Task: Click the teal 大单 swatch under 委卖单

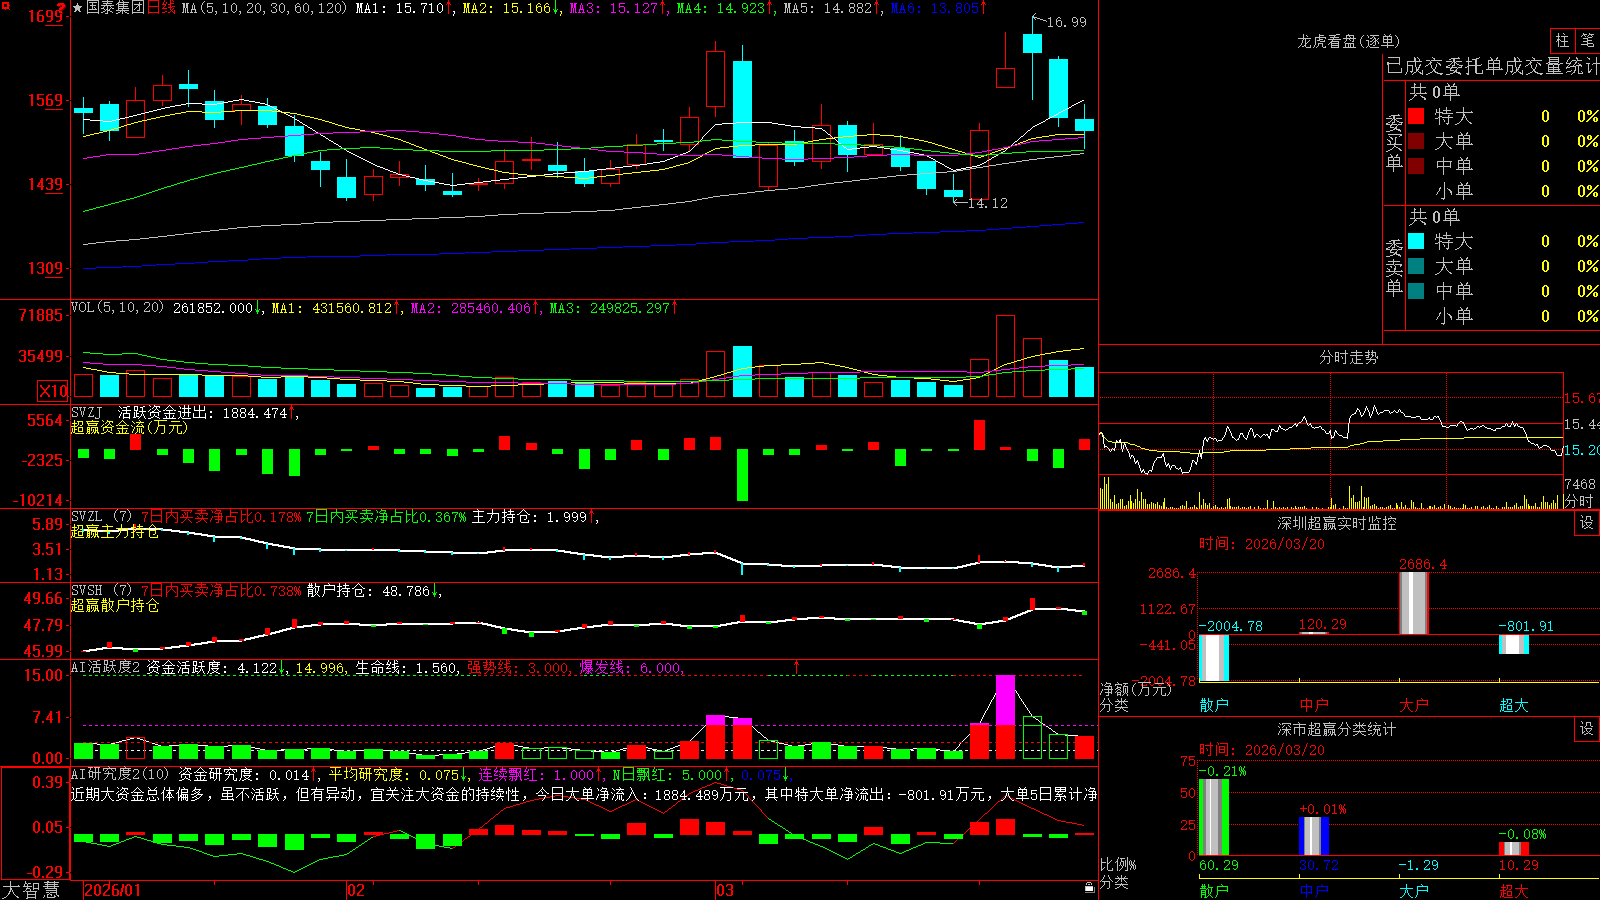Action: [1416, 266]
